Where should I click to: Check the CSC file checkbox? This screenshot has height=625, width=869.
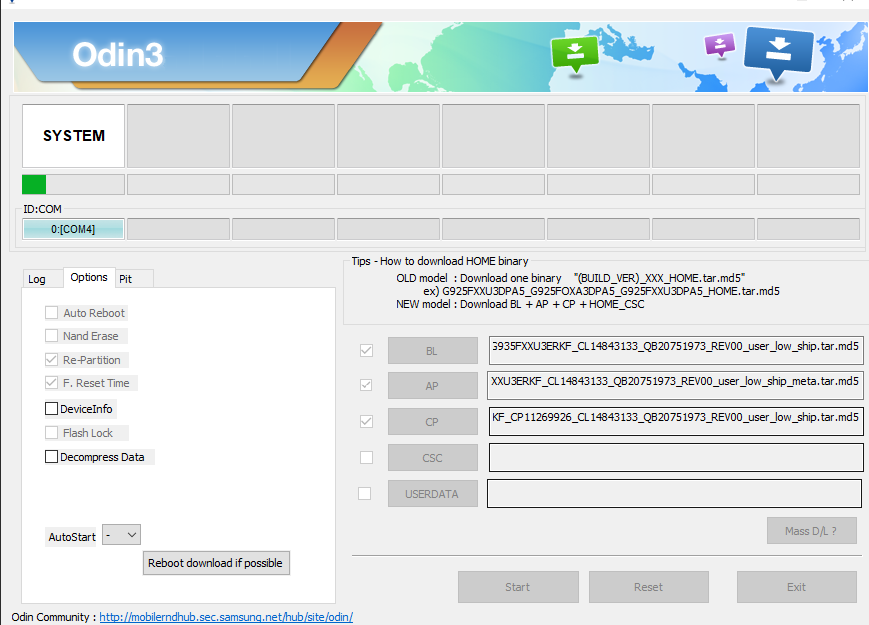point(366,458)
